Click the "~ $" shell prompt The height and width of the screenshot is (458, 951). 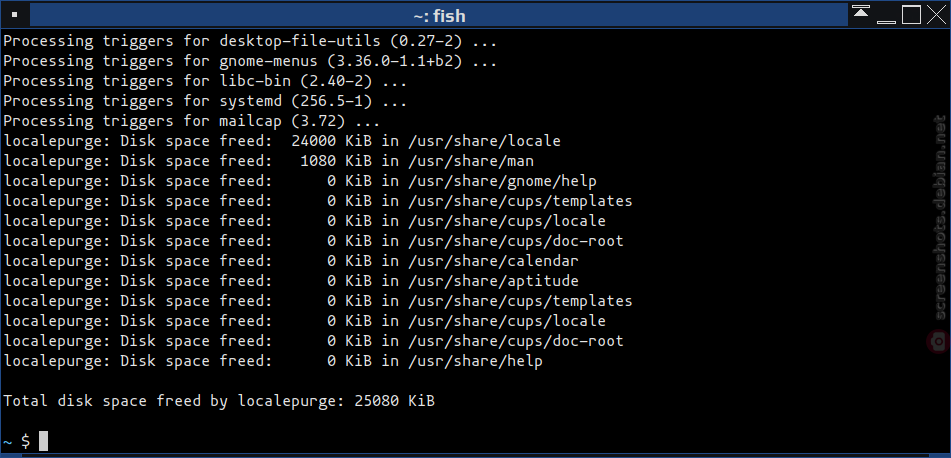point(16,441)
